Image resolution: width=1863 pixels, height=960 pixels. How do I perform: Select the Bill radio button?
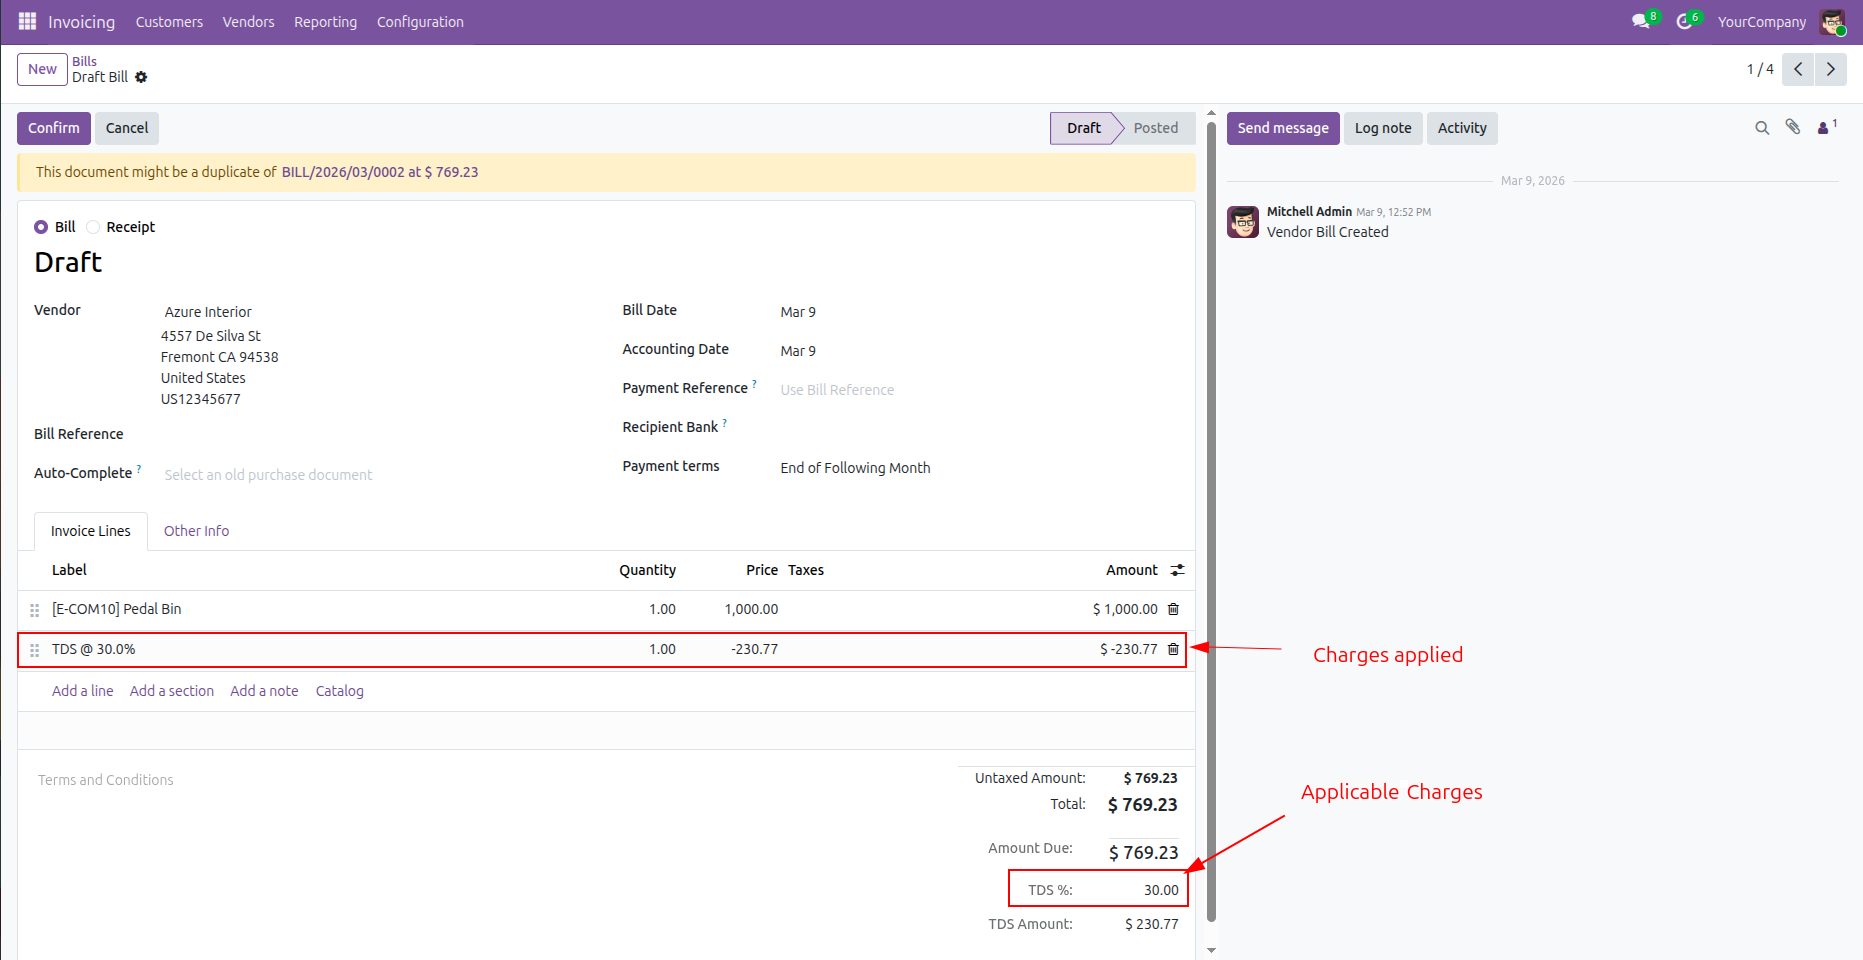click(x=41, y=227)
